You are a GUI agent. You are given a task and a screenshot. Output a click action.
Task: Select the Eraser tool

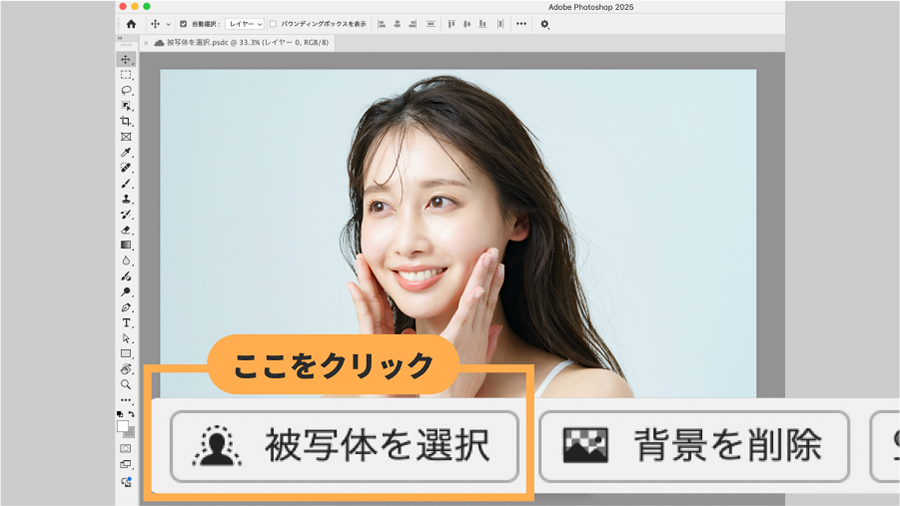click(x=126, y=230)
